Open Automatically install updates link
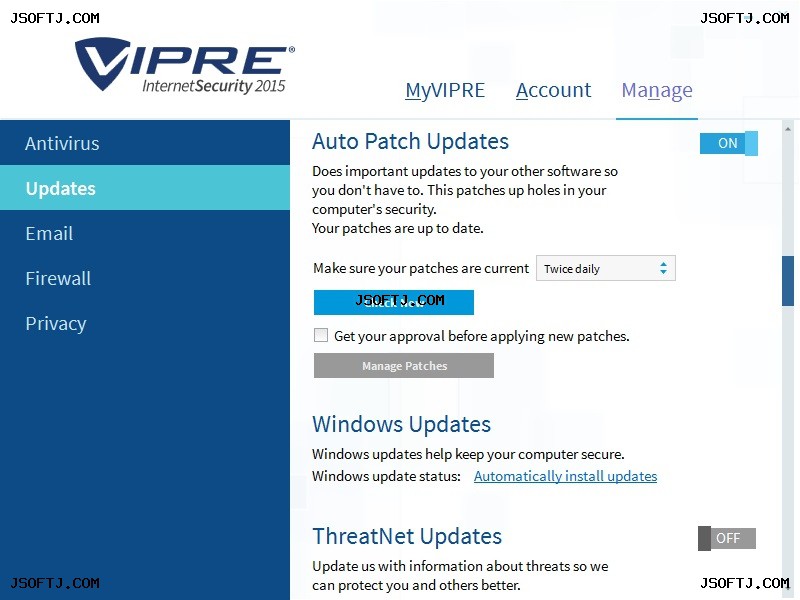Viewport: 800px width, 600px height. point(565,476)
